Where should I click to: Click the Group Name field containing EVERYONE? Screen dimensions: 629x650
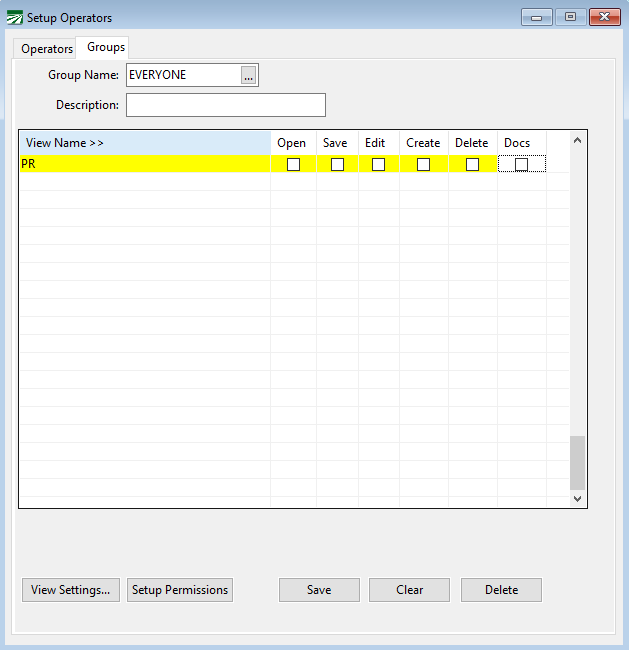tap(182, 76)
